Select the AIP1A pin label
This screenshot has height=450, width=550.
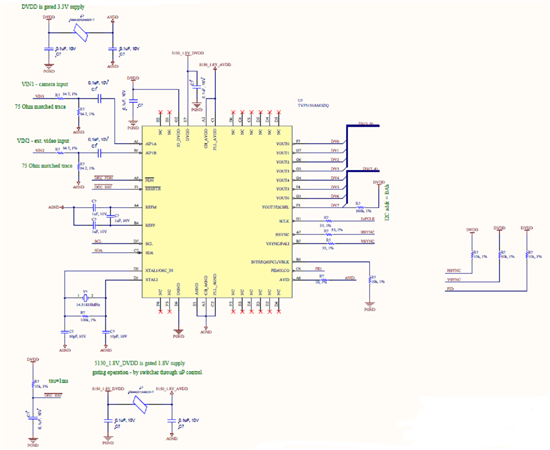click(151, 144)
